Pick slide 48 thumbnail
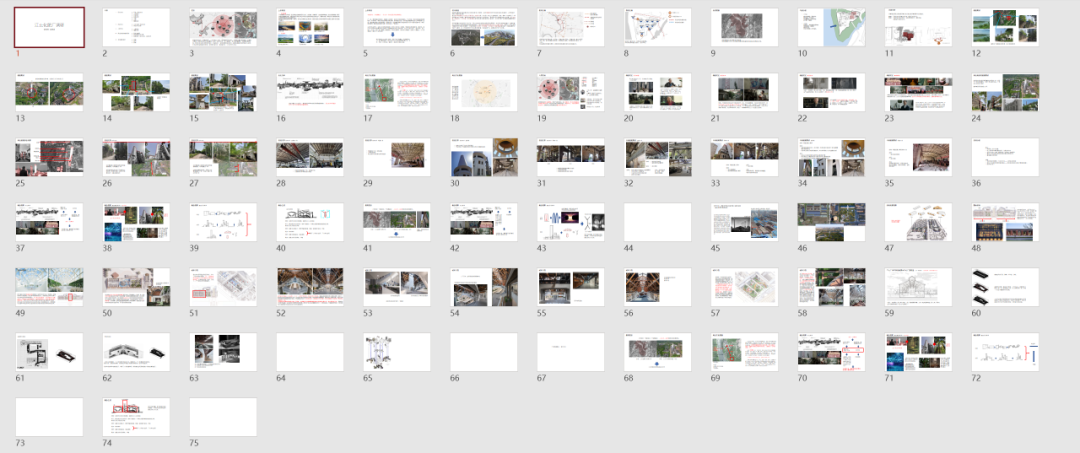This screenshot has width=1080, height=453. (x=1006, y=222)
